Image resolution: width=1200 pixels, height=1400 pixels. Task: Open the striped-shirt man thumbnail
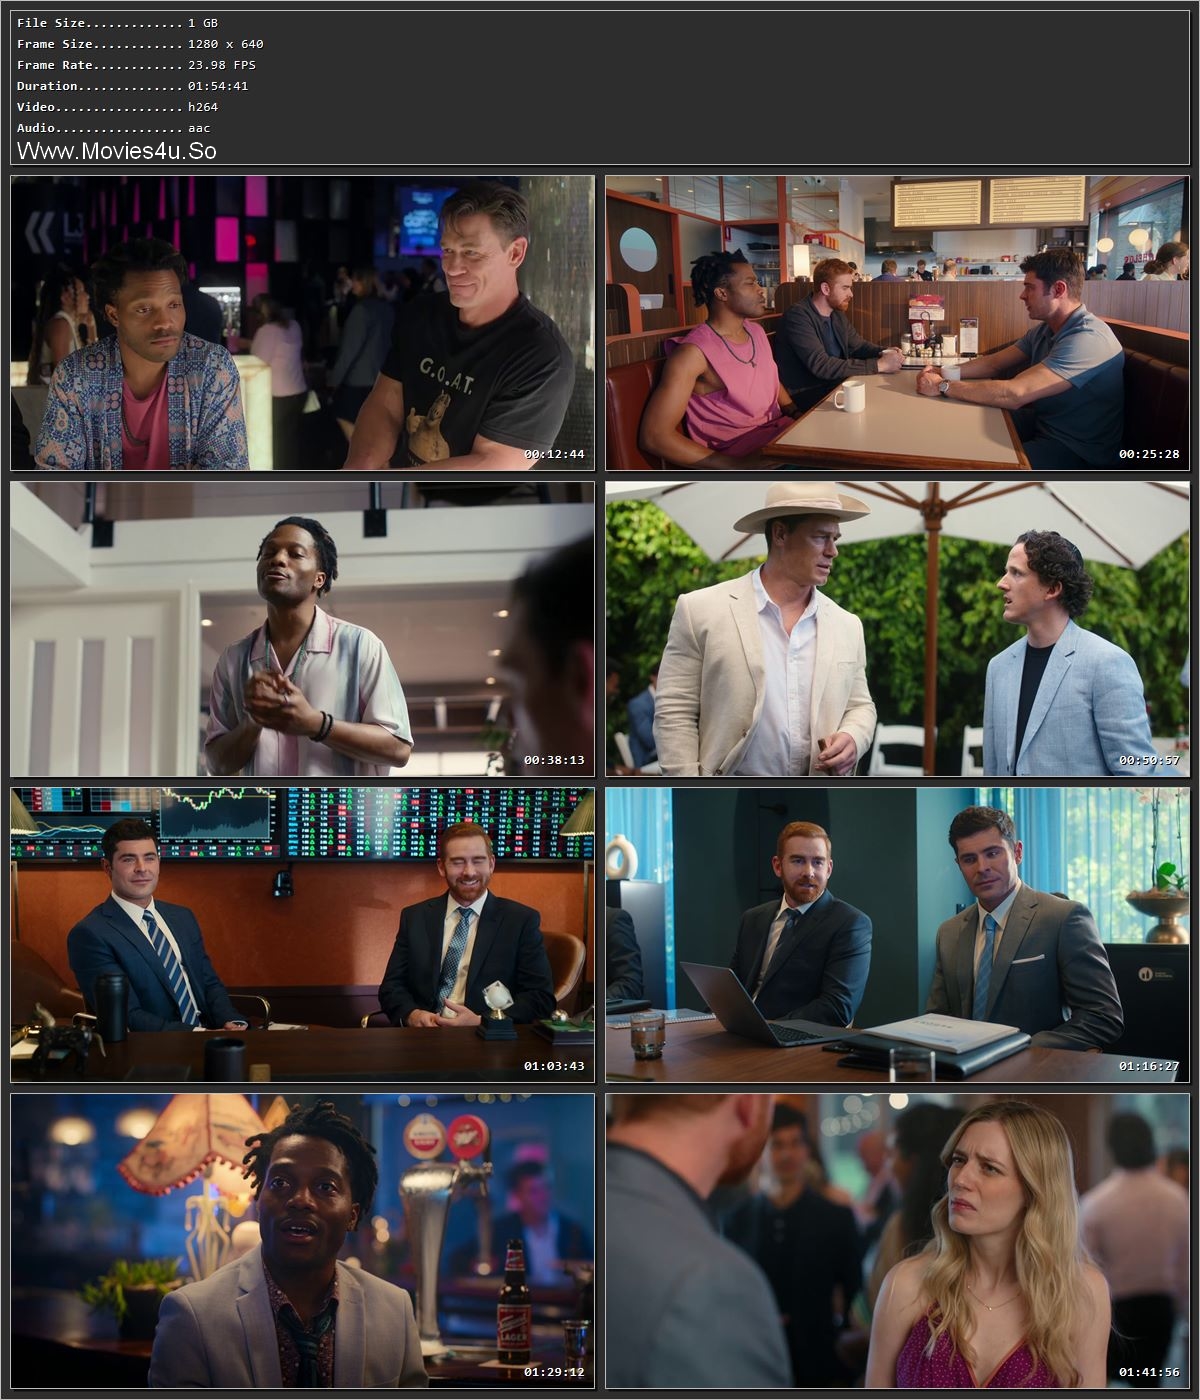click(300, 630)
